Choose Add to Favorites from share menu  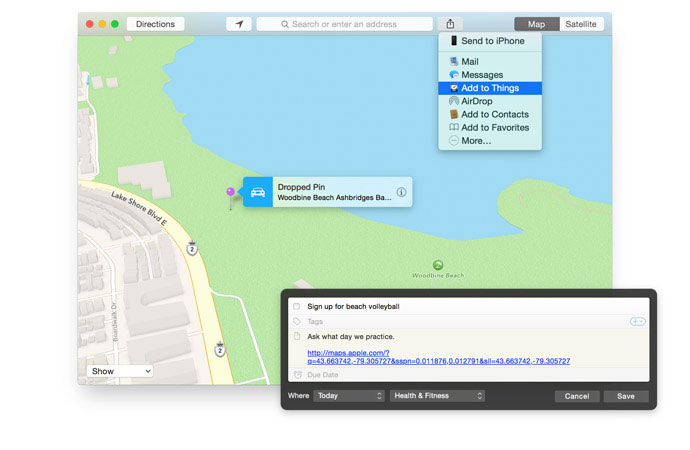tap(490, 128)
